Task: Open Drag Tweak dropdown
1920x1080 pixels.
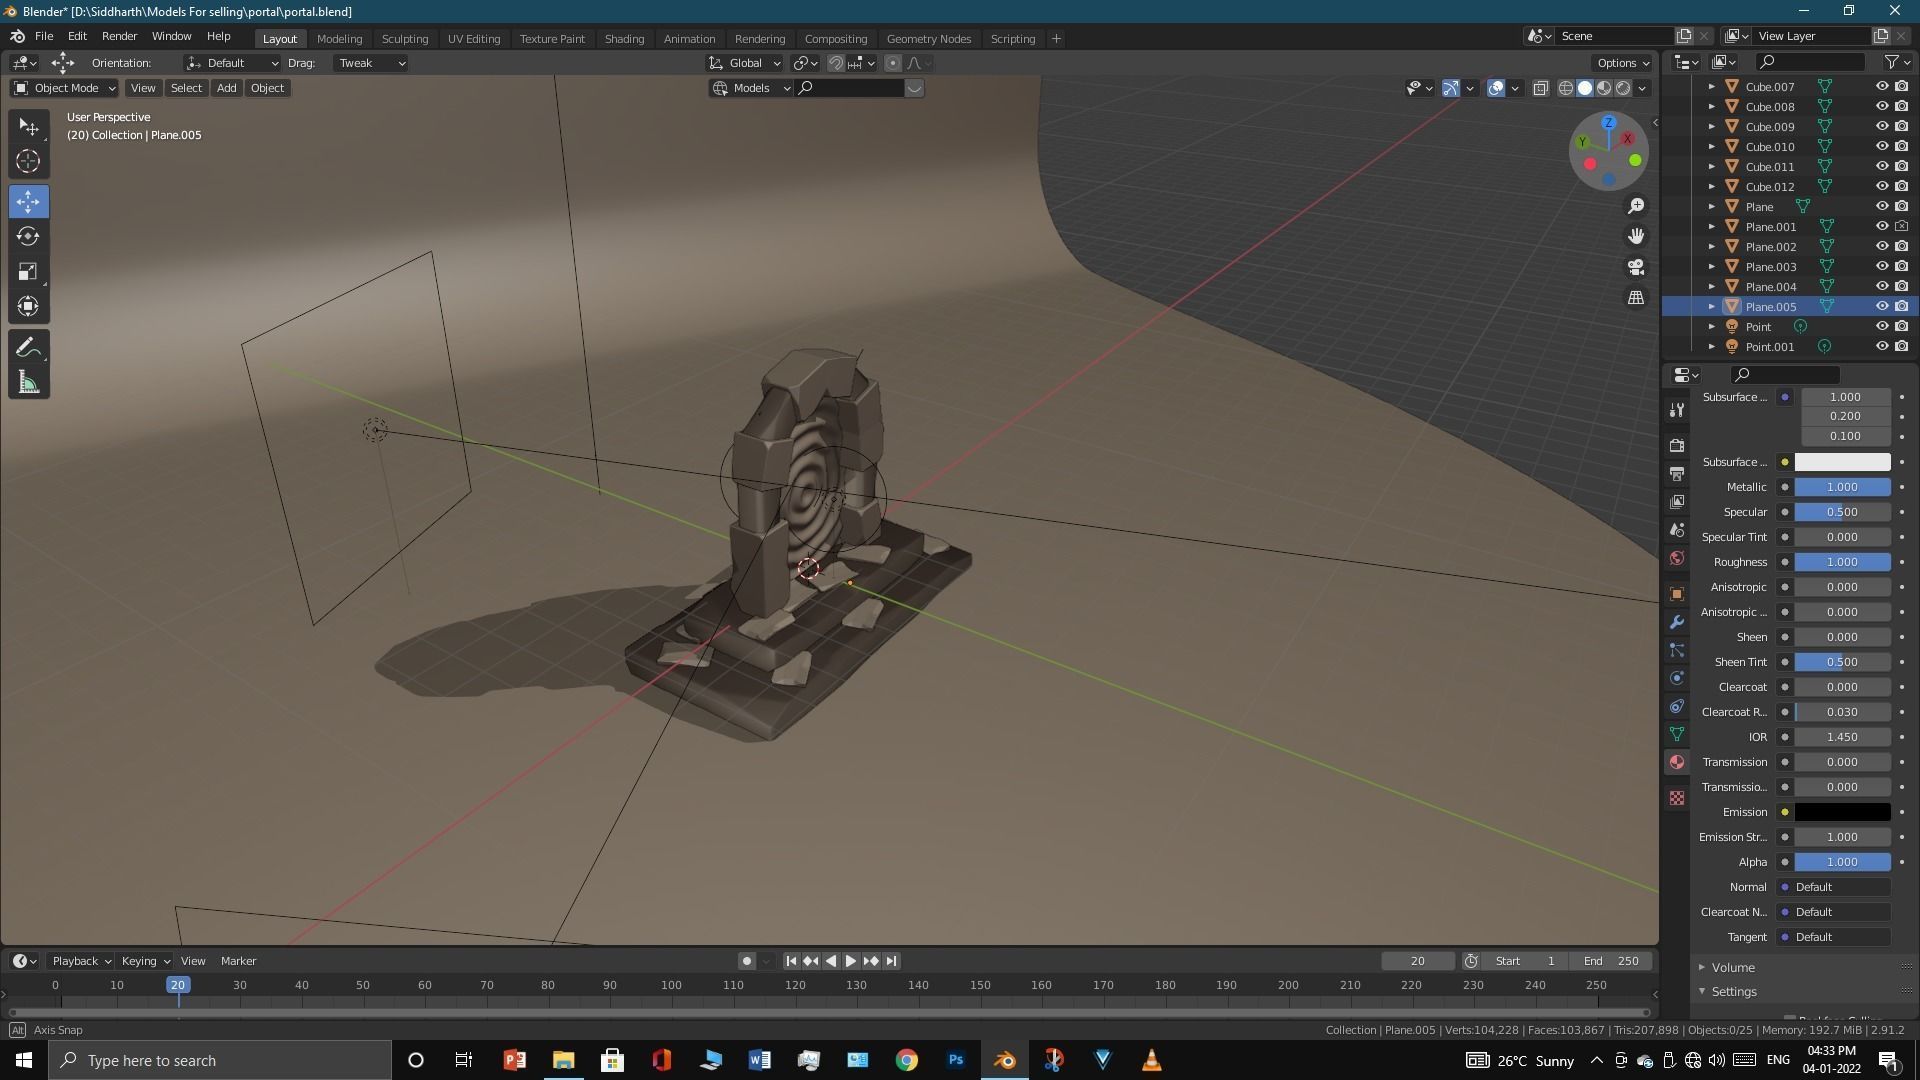Action: click(x=370, y=63)
